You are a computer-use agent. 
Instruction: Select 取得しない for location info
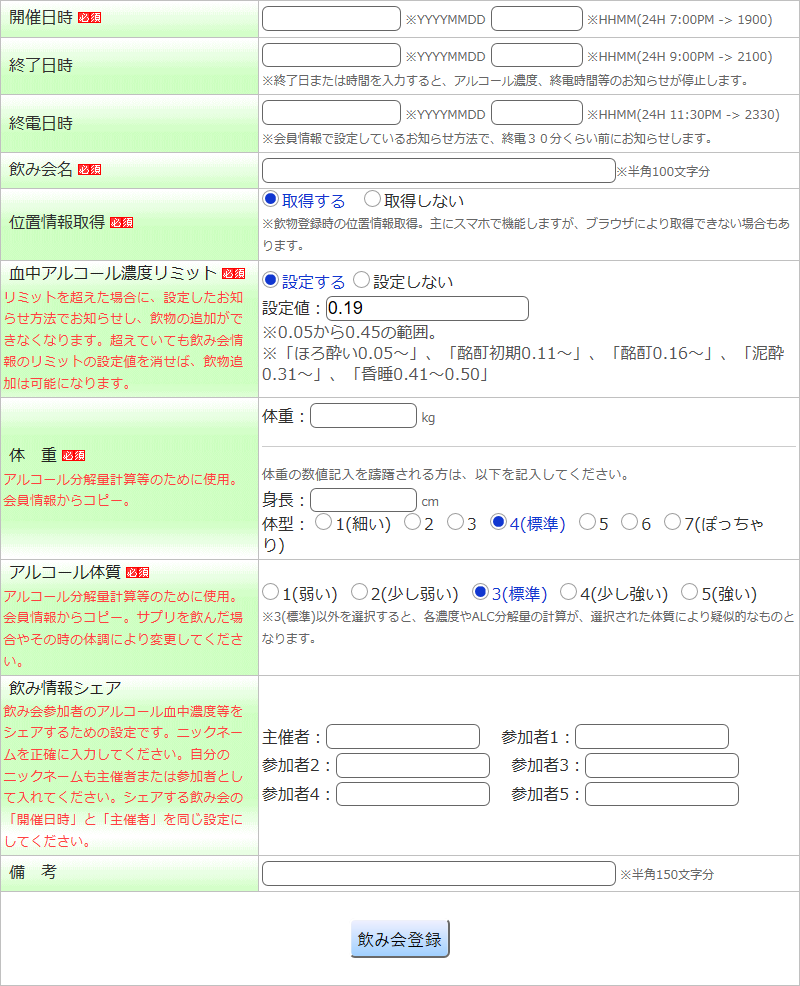click(373, 200)
